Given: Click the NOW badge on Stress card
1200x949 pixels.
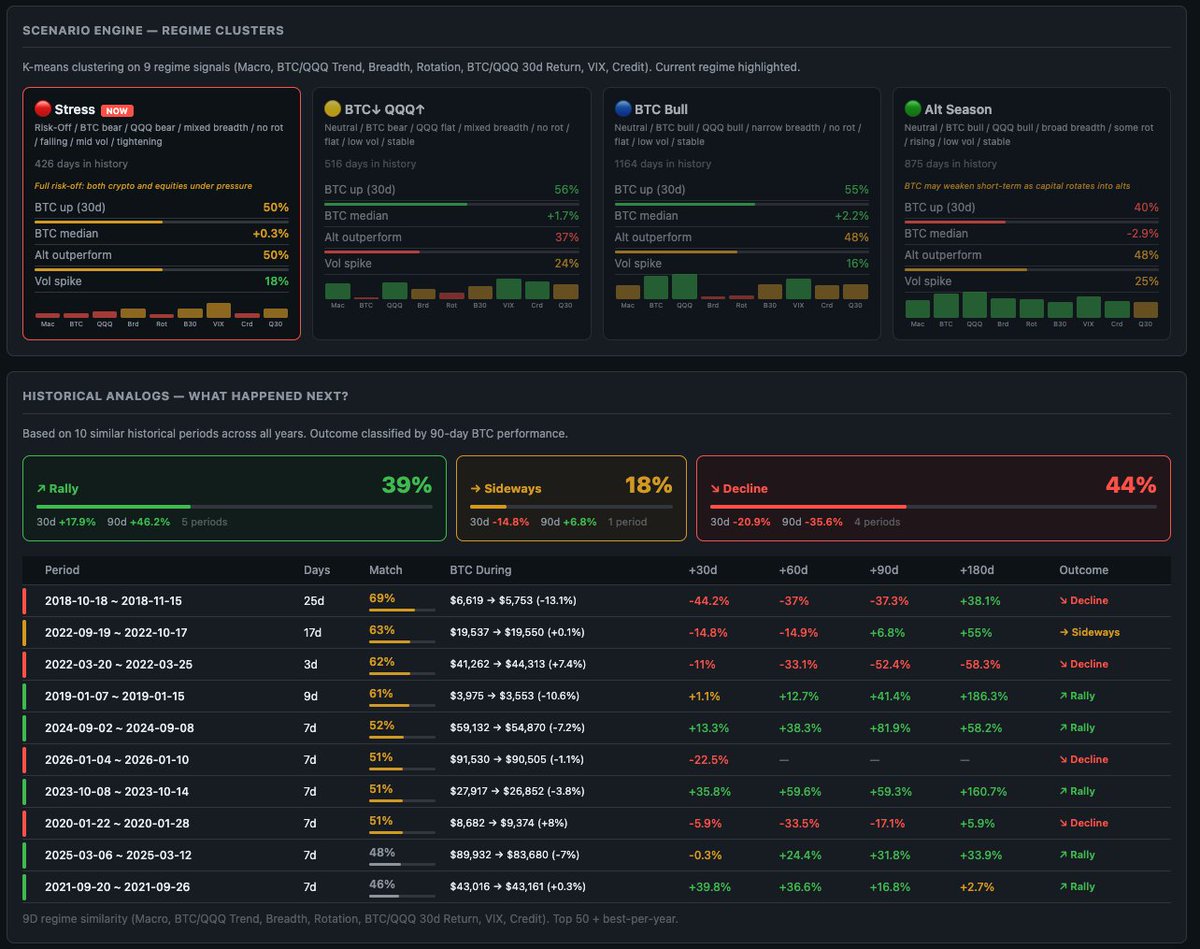Looking at the screenshot, I should point(117,110).
